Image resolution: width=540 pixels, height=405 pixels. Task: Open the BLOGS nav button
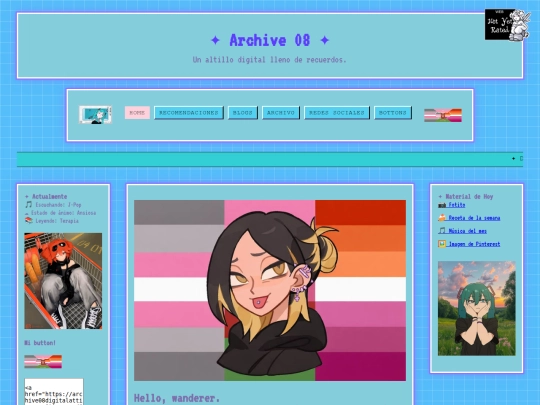point(242,113)
